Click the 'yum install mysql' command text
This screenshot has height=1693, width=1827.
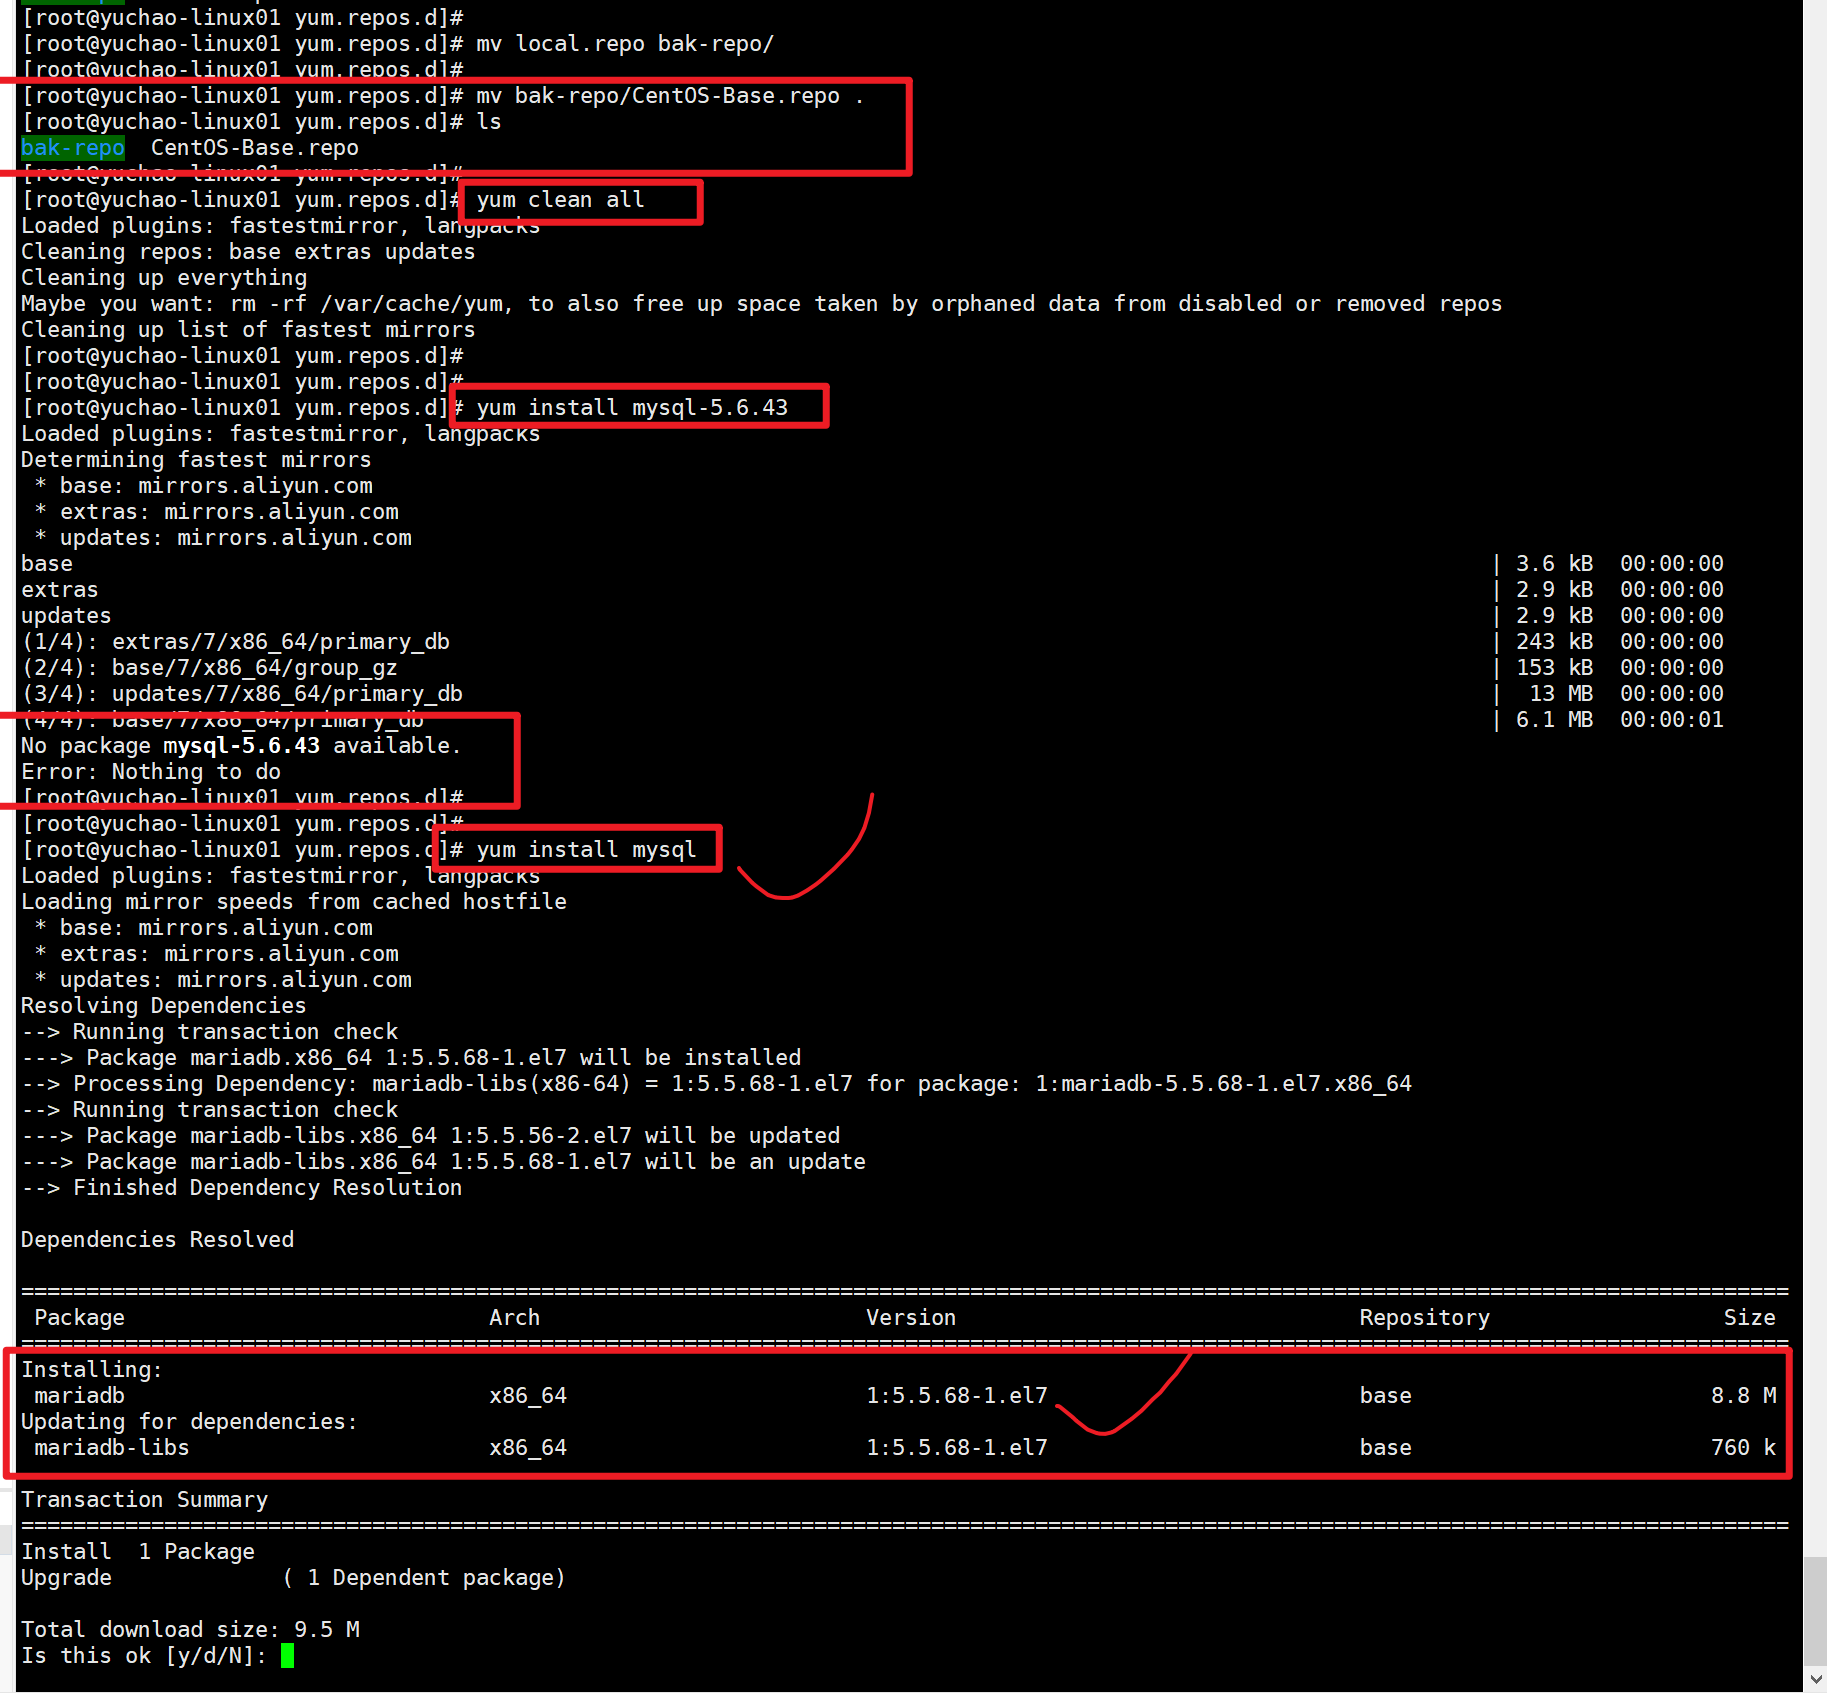coord(586,850)
